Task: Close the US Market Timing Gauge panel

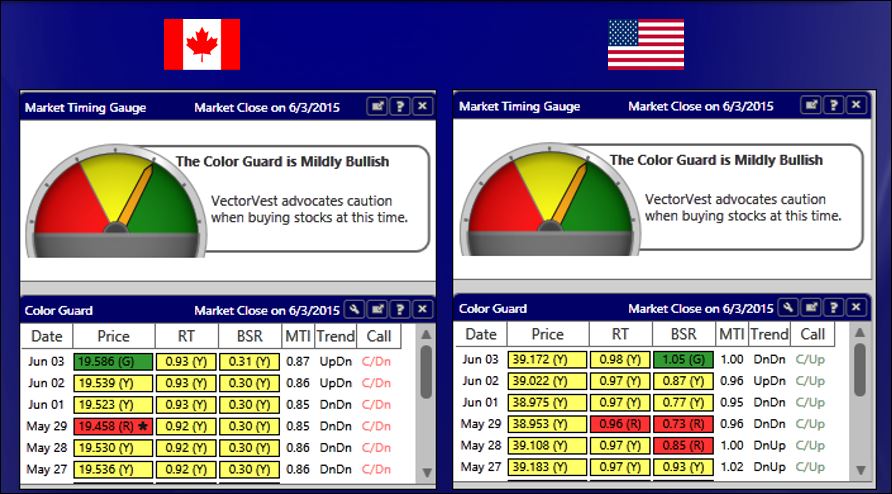Action: point(856,105)
